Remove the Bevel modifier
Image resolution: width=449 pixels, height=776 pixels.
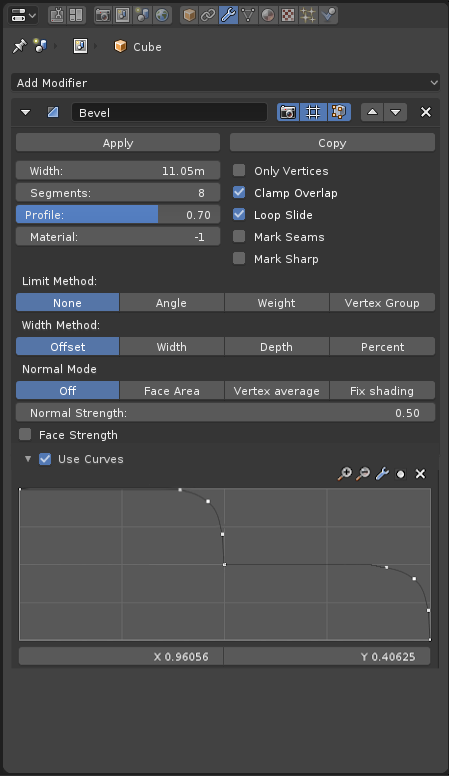[x=426, y=112]
